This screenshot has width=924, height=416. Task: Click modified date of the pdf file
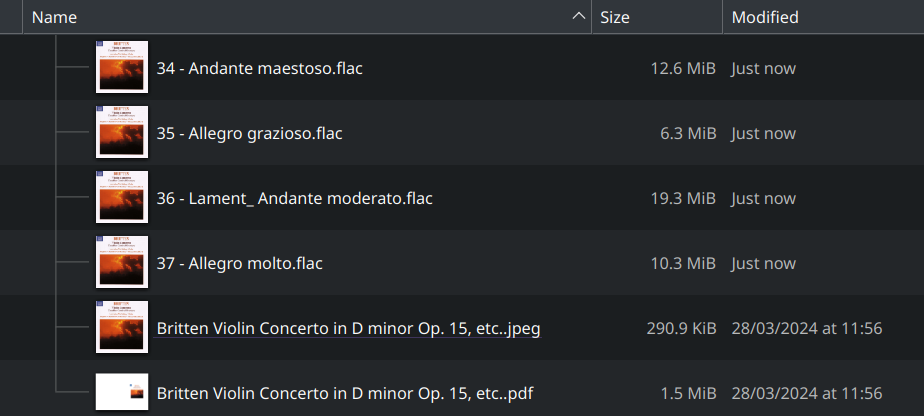point(806,393)
